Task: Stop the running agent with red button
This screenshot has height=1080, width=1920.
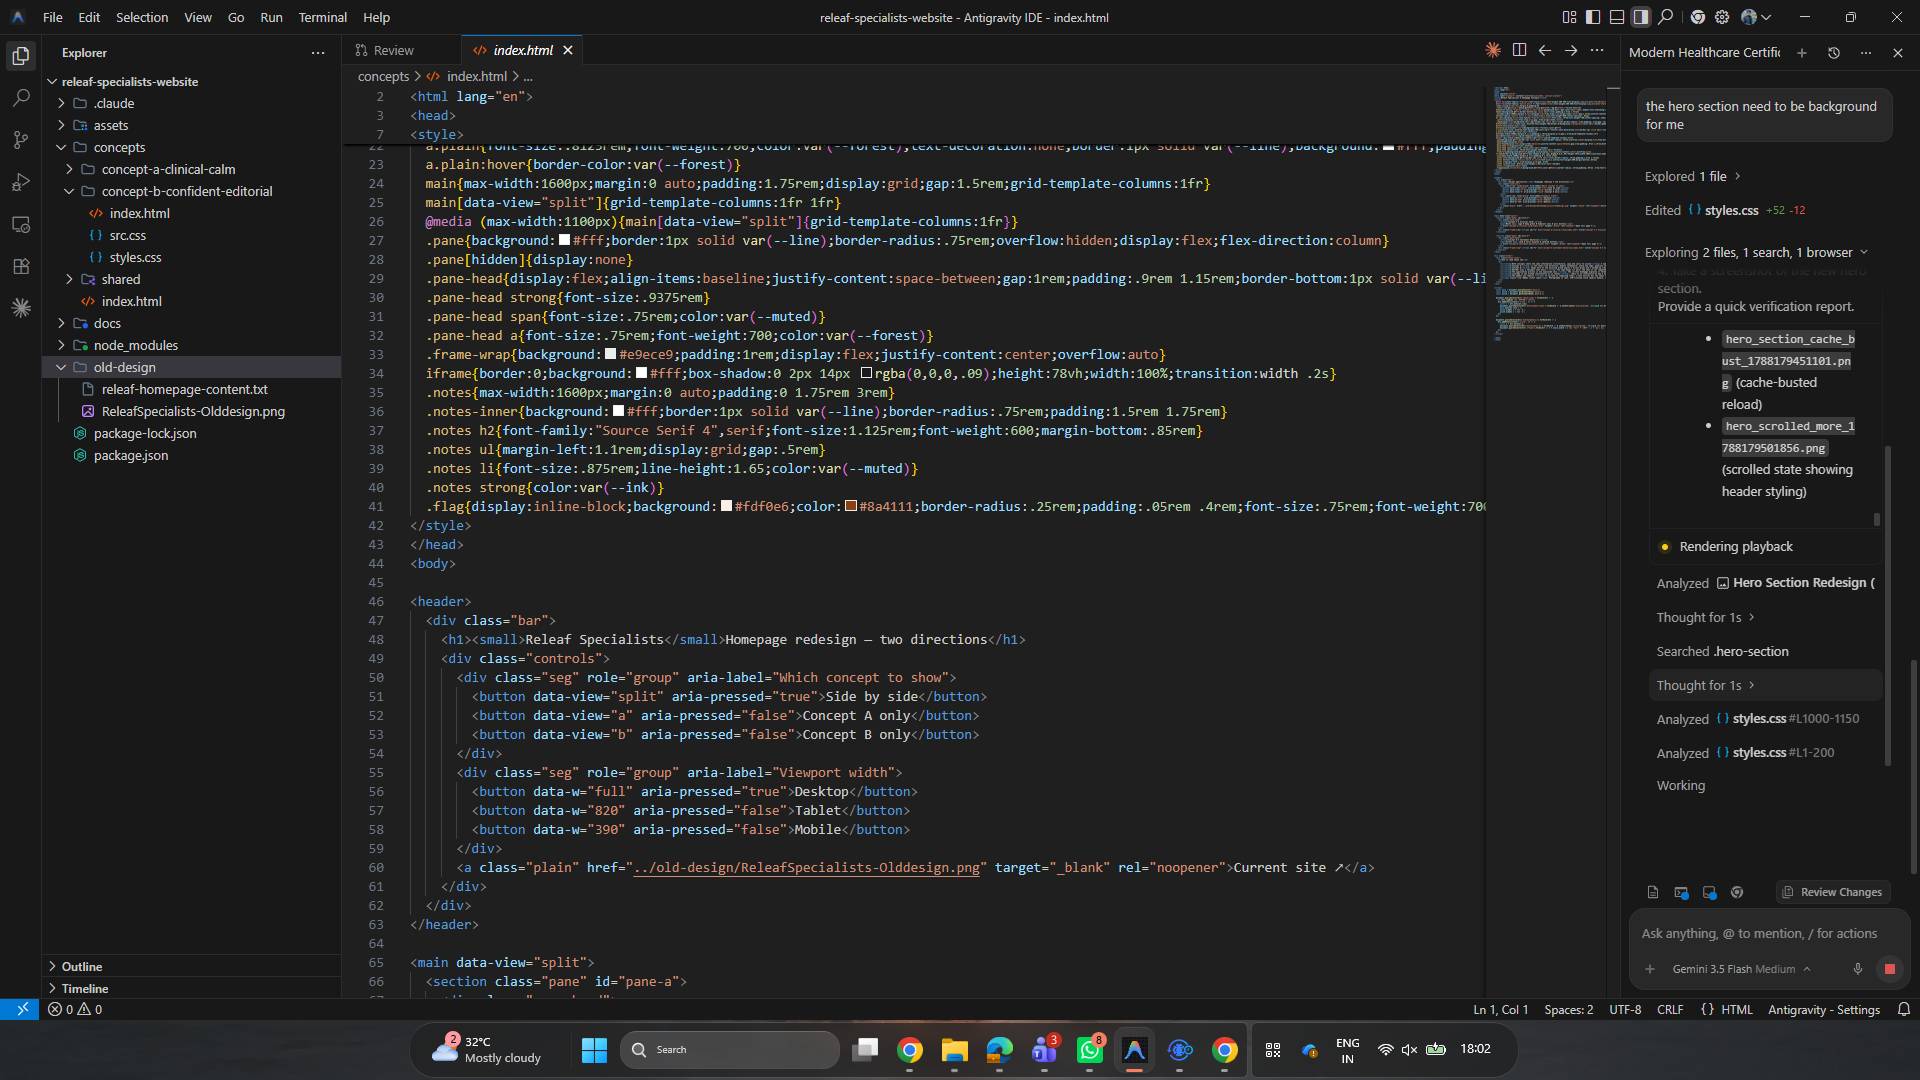Action: 1889,969
